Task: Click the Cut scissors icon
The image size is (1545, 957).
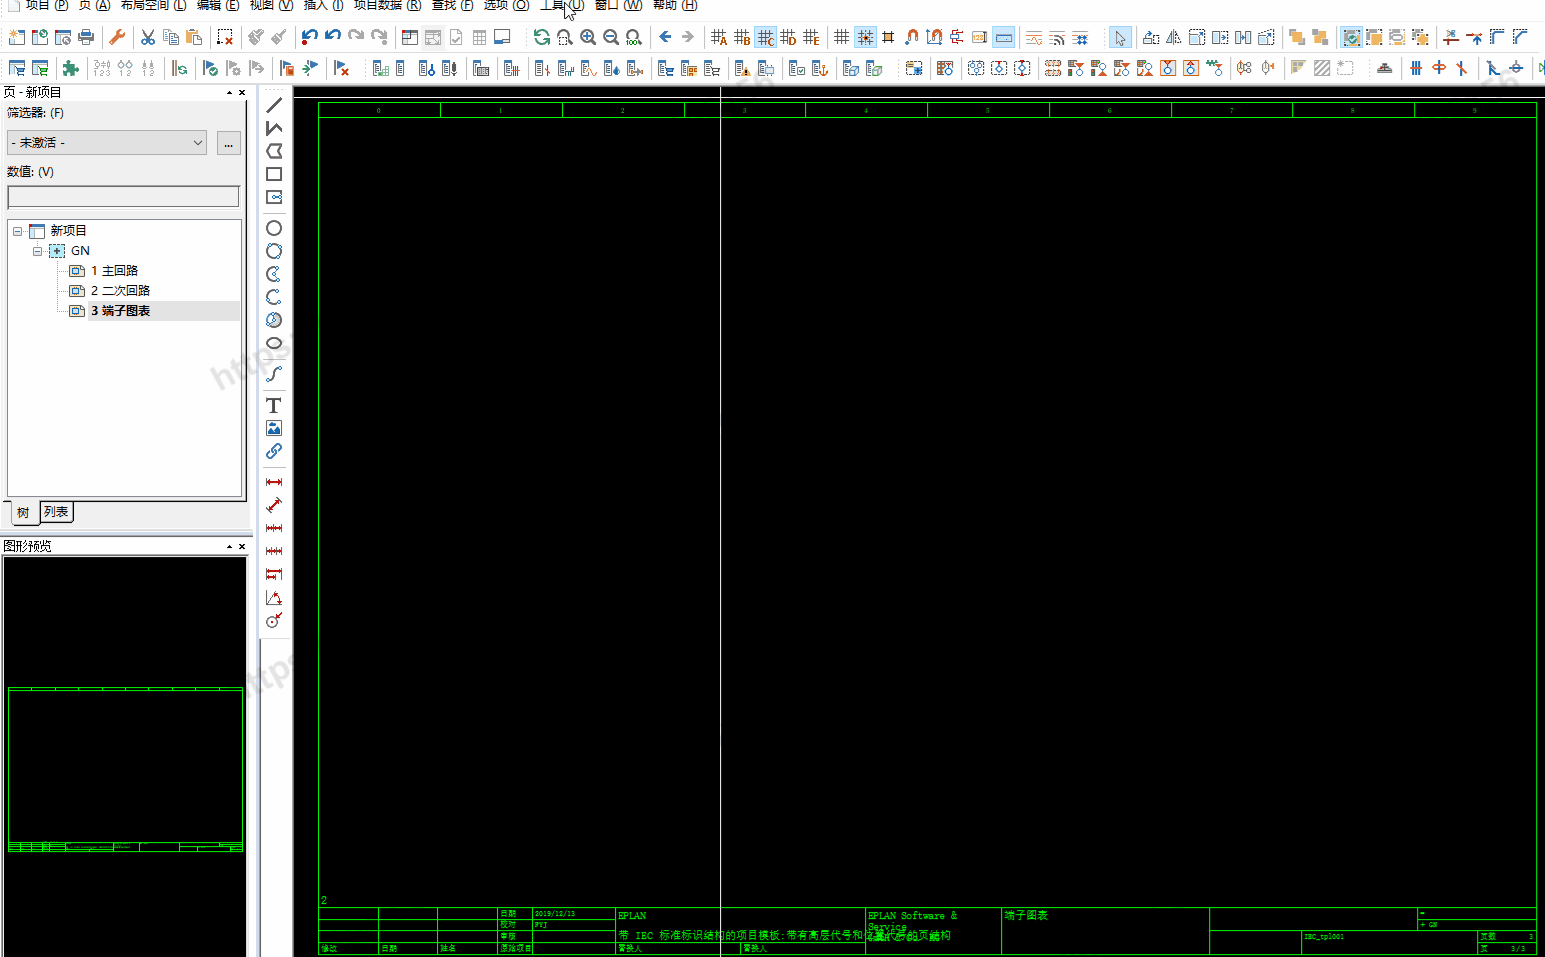Action: click(x=148, y=37)
